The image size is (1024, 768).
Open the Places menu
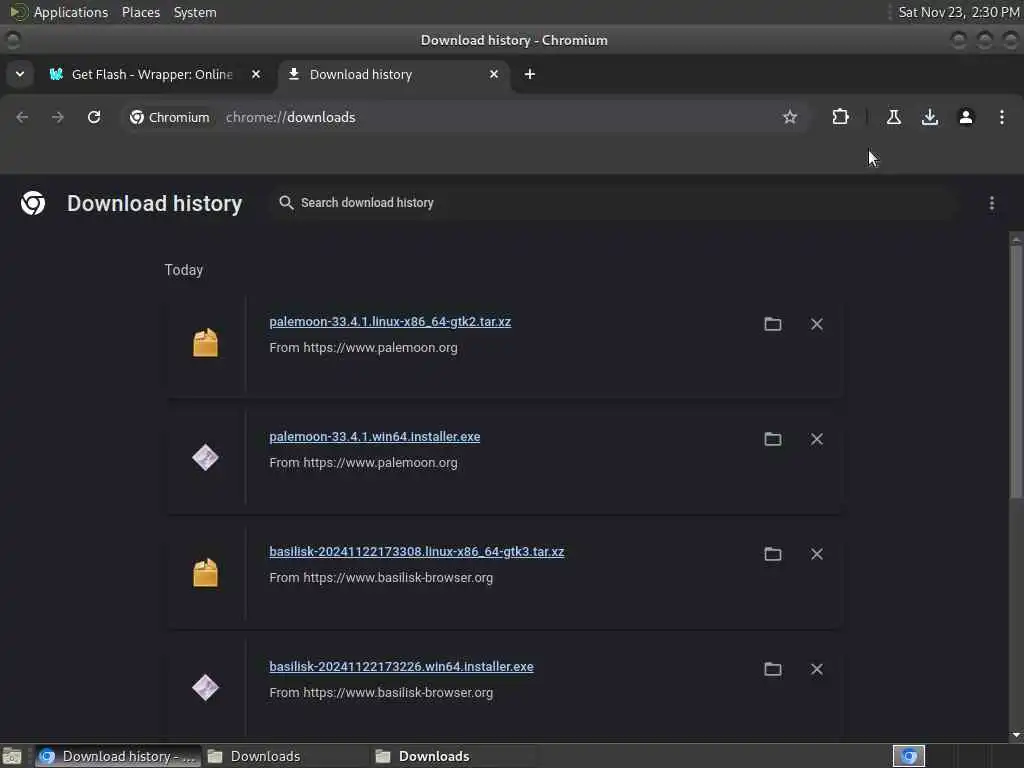pos(140,12)
